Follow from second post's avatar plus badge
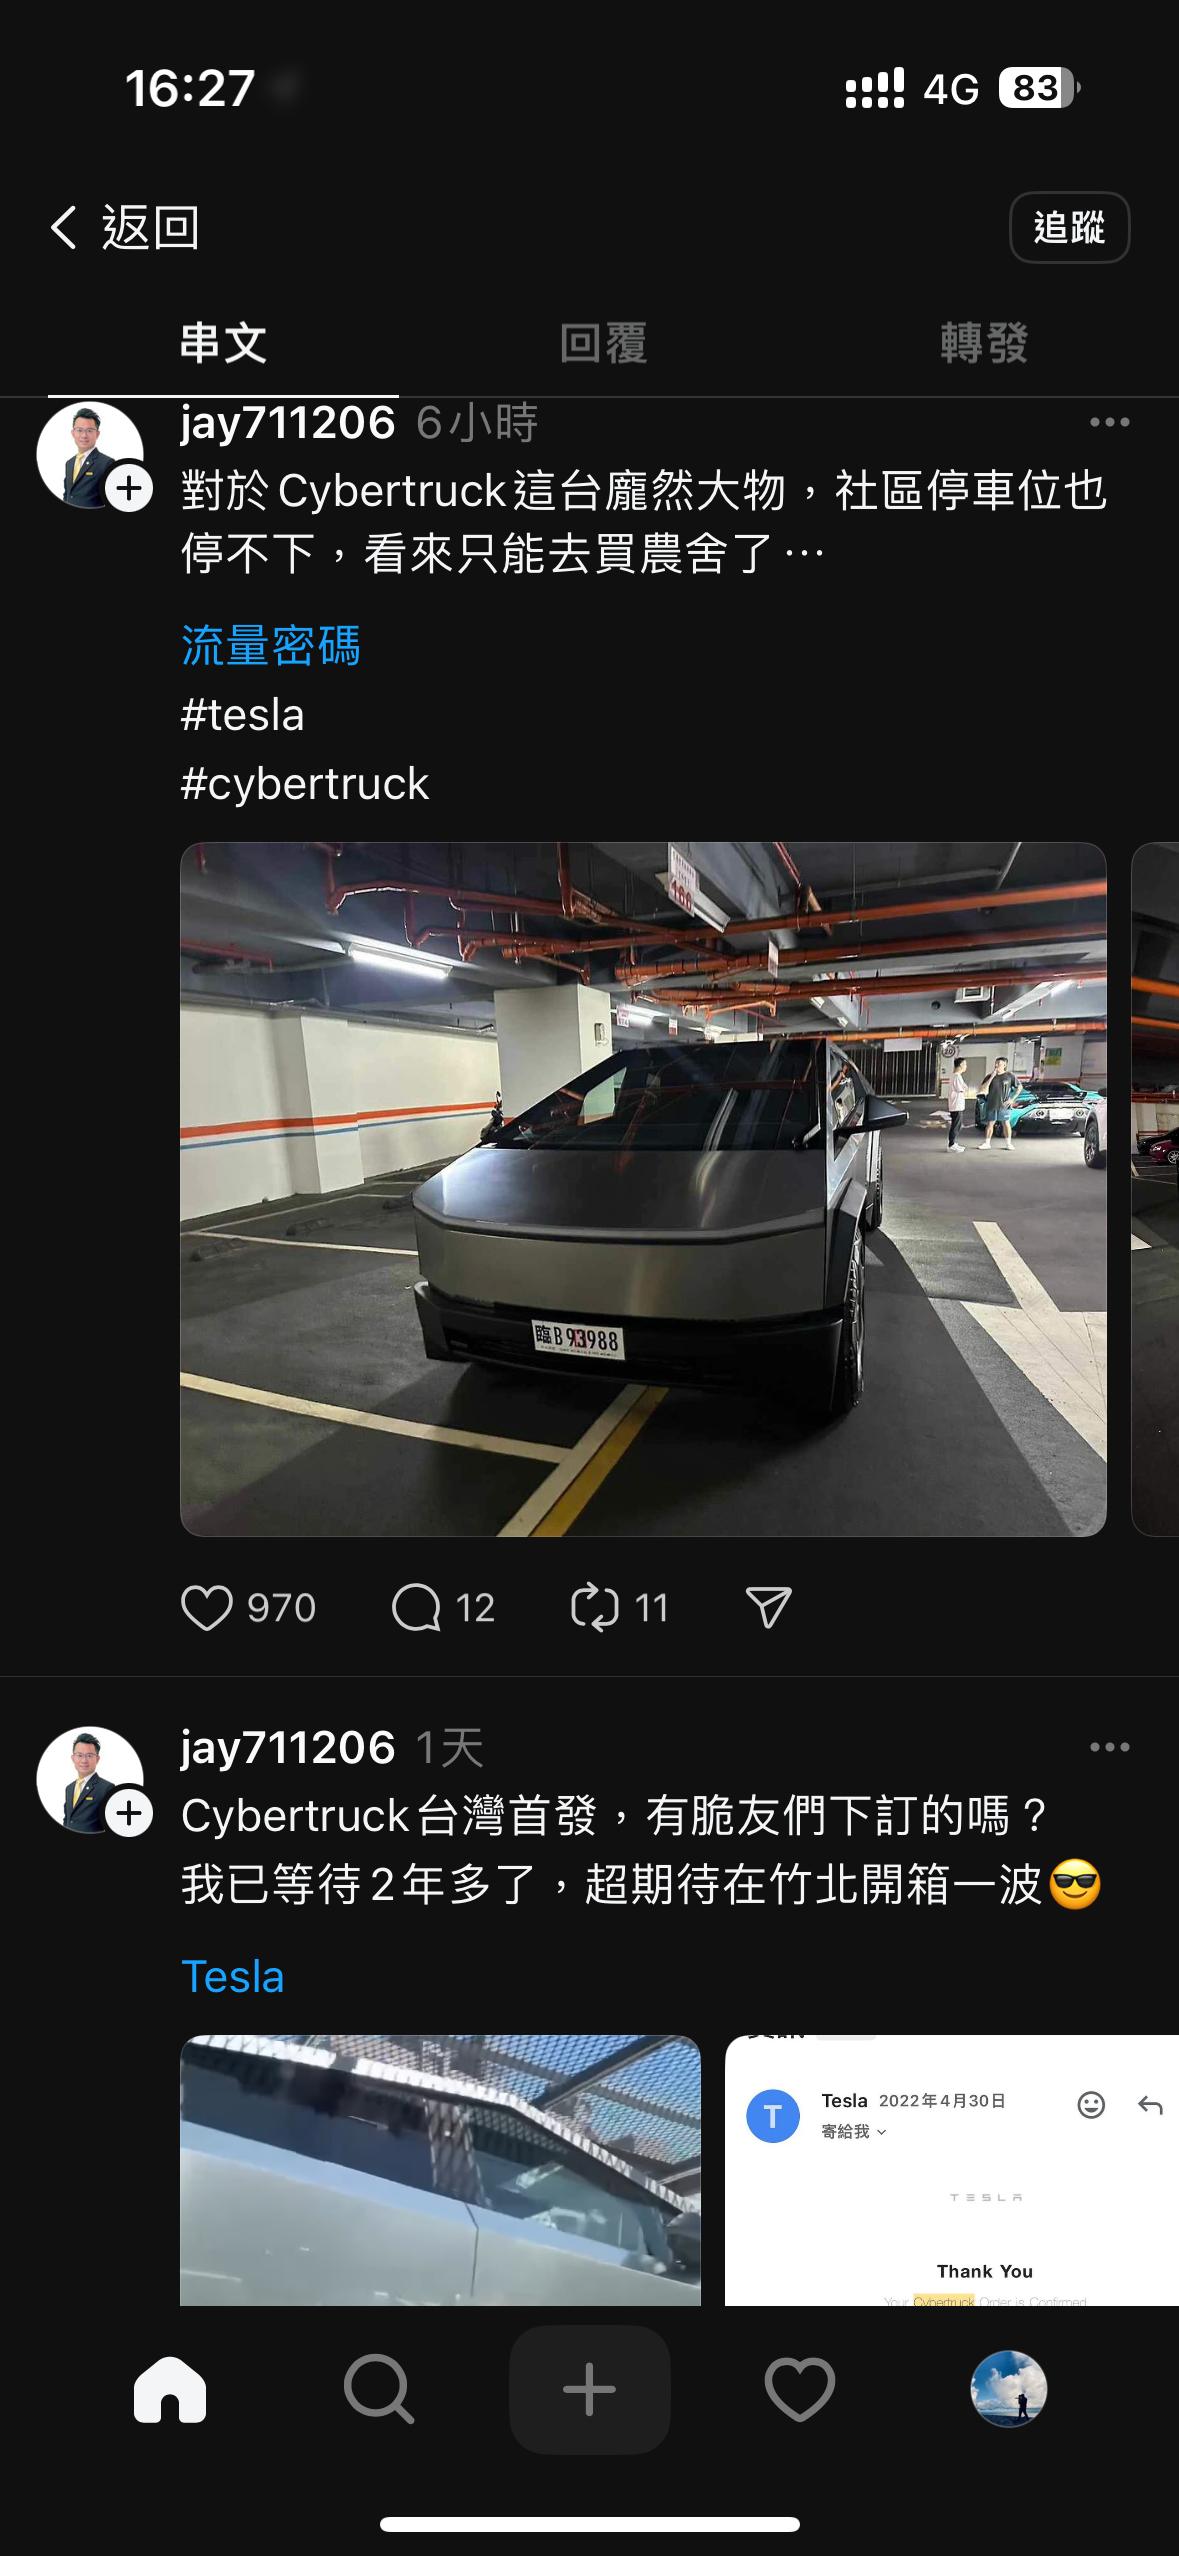The image size is (1179, 2556). tap(130, 1814)
